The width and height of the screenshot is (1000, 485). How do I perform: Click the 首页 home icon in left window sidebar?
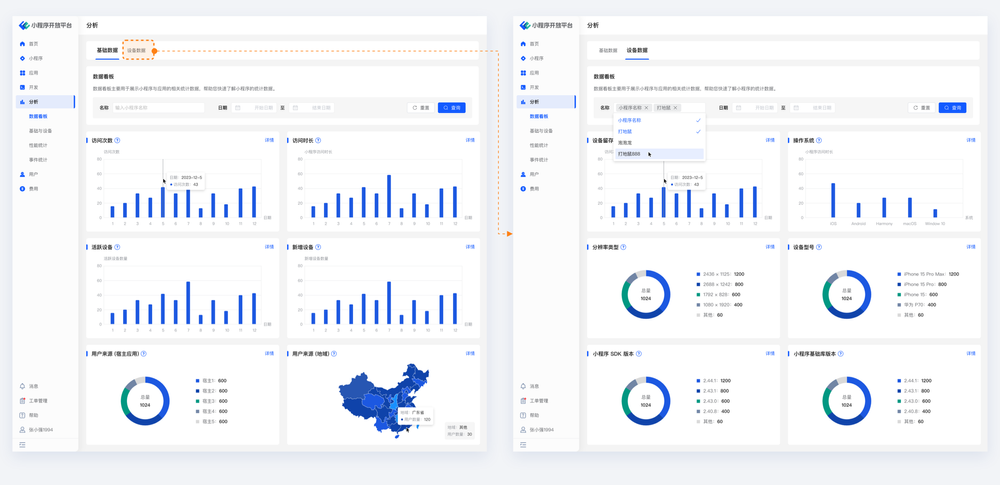(x=22, y=44)
